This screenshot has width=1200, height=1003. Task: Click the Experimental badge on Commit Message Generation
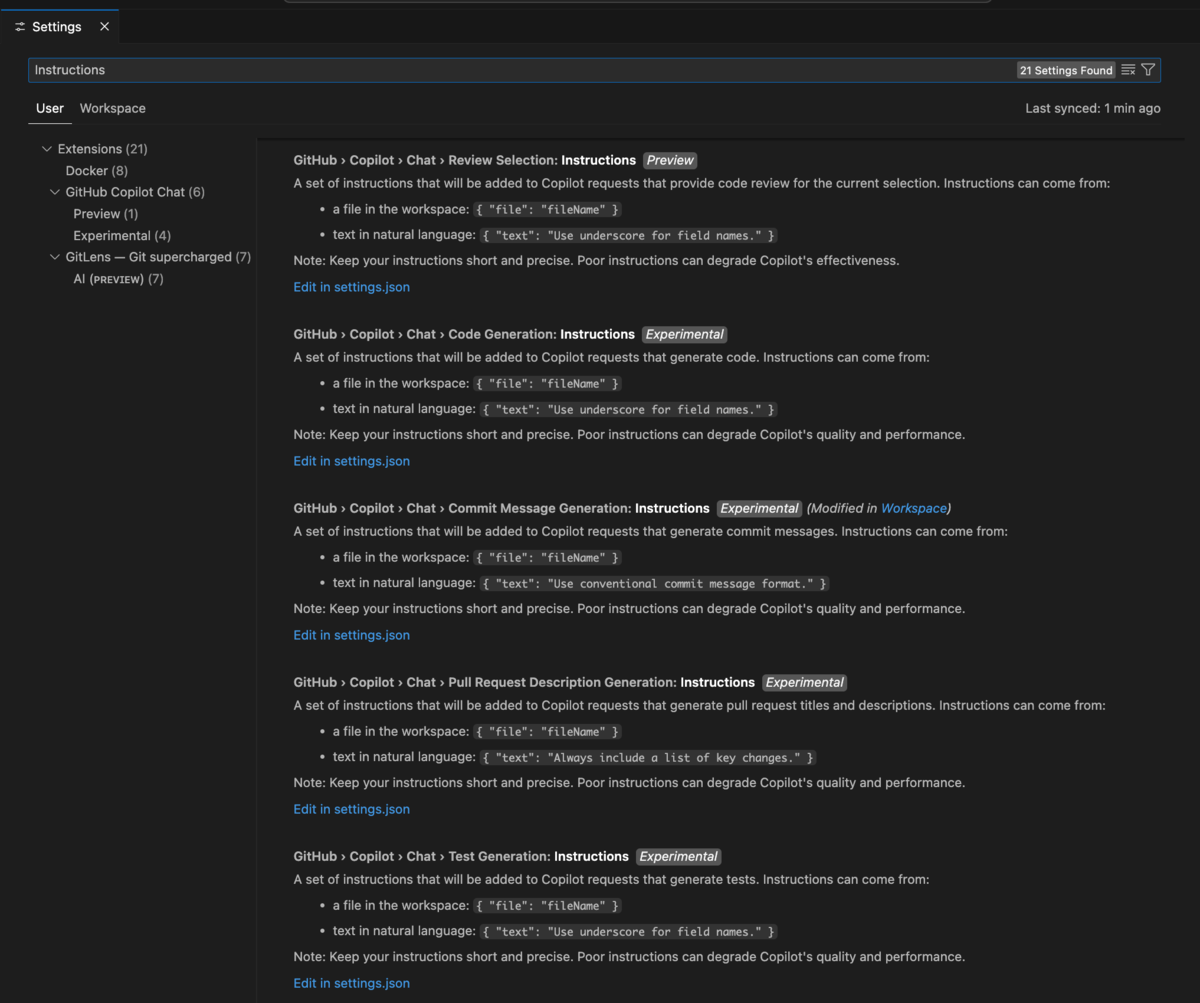(x=760, y=508)
